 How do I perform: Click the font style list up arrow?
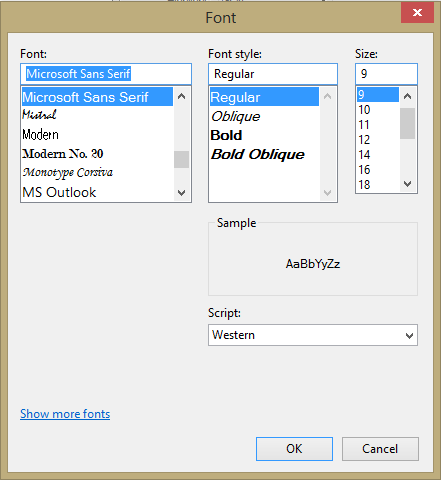click(x=328, y=97)
